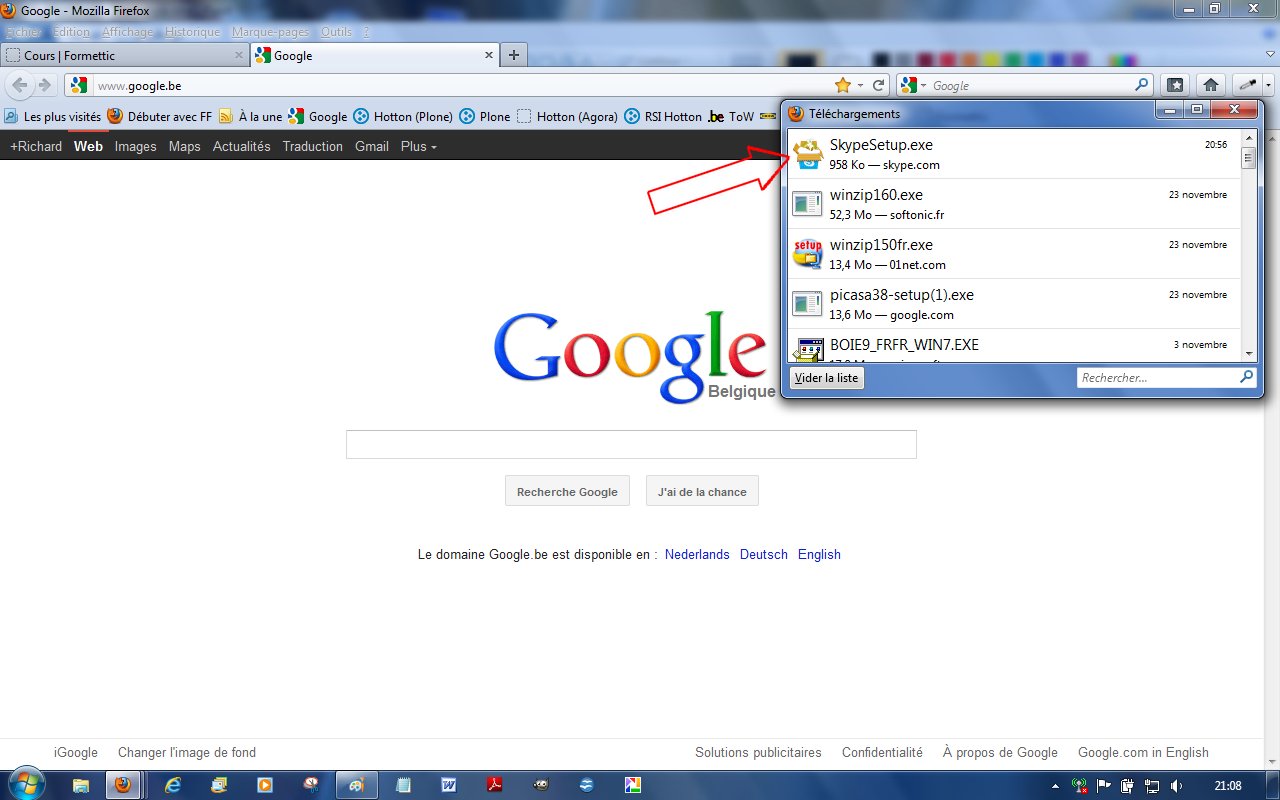Image resolution: width=1280 pixels, height=800 pixels.
Task: Click the eyedropper ColorZilla icon
Action: point(1247,85)
